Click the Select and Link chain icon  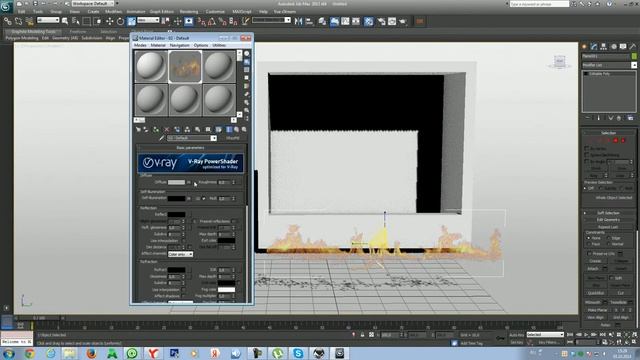pos(8,21)
